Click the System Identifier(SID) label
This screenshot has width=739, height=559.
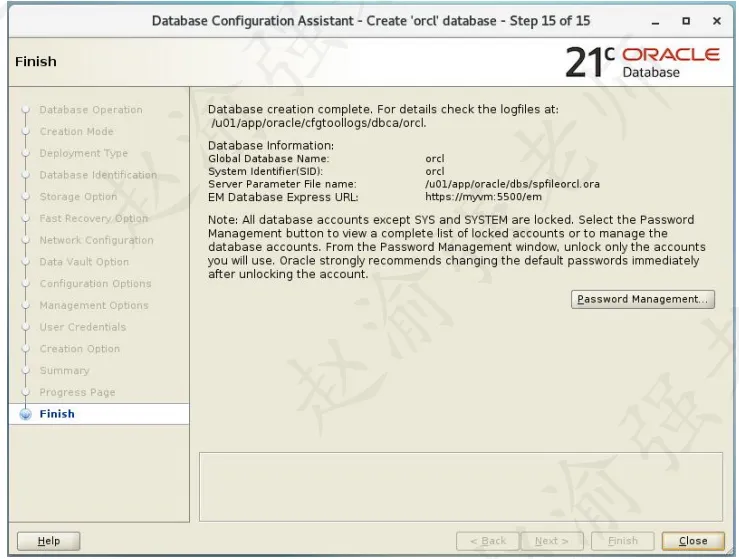[x=265, y=172]
